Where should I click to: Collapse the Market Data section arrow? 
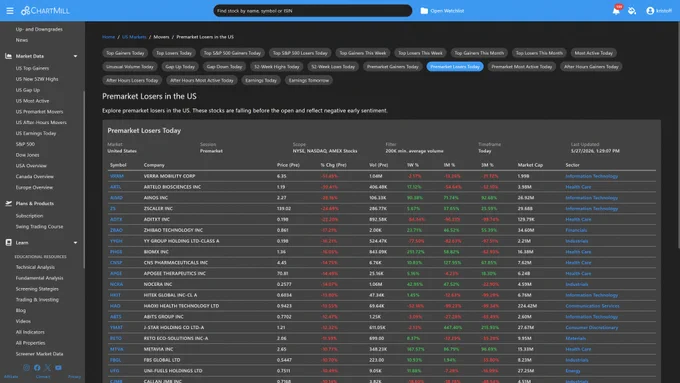click(75, 56)
